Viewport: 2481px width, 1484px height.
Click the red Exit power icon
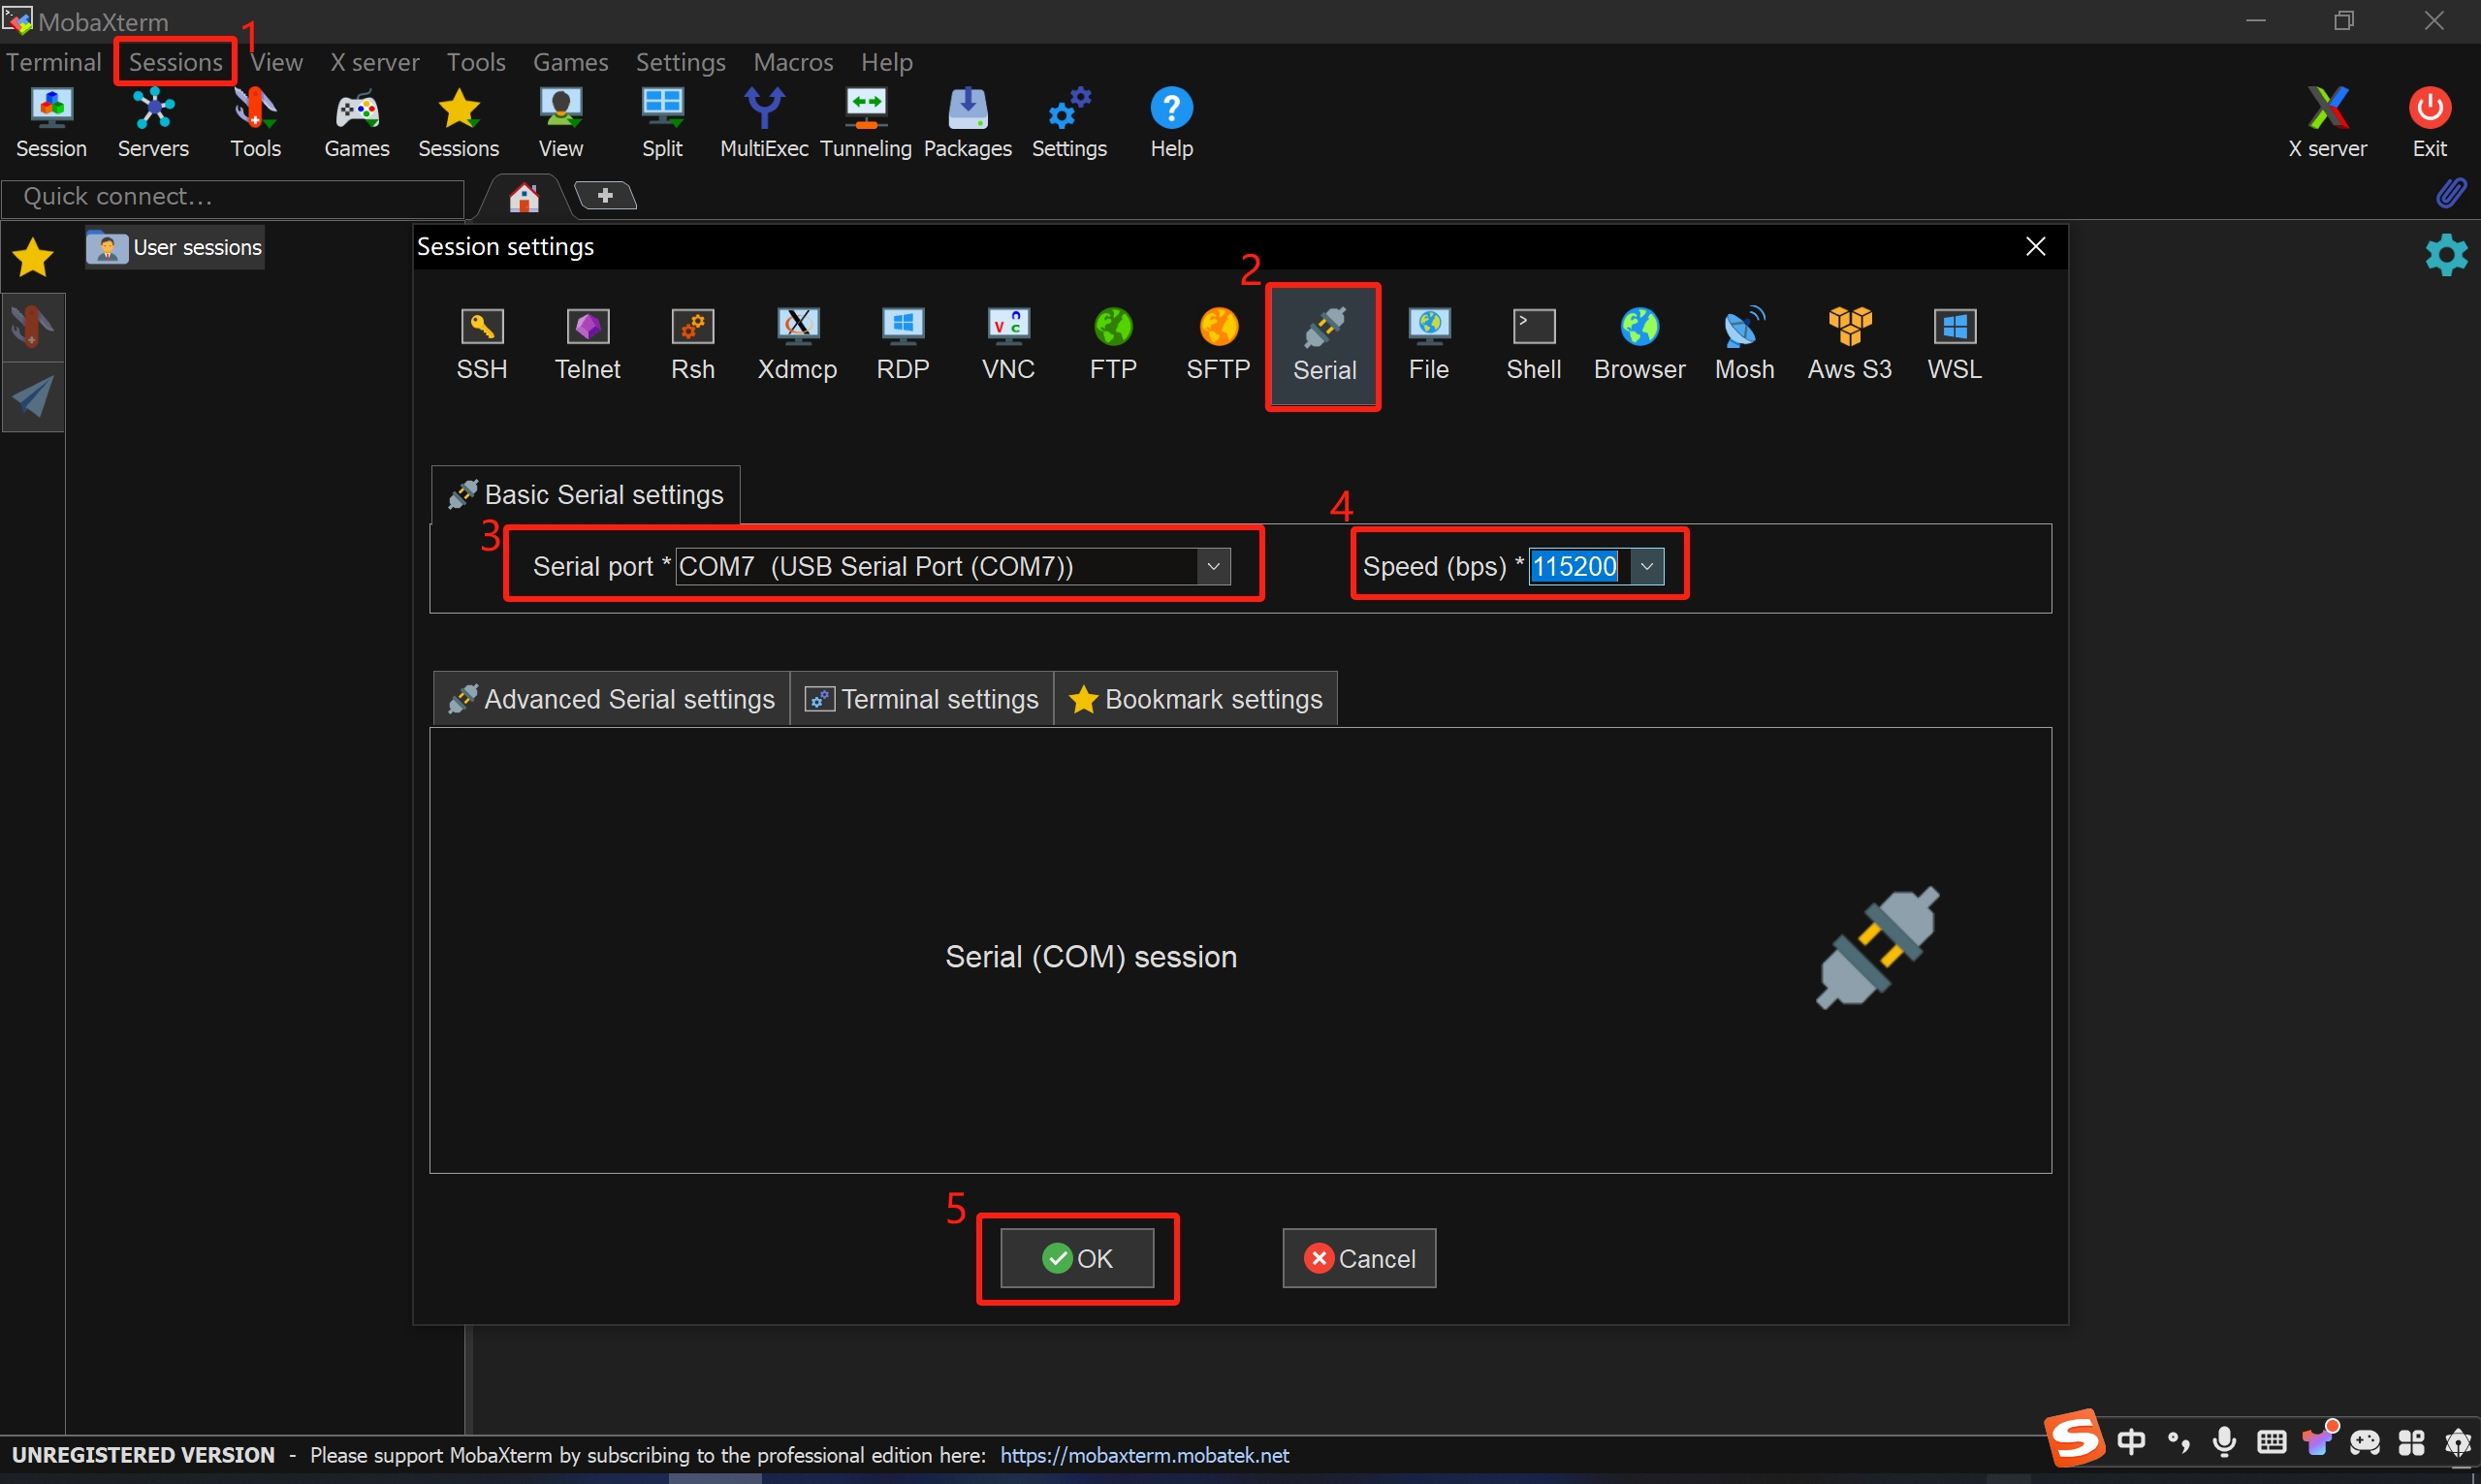[2430, 123]
